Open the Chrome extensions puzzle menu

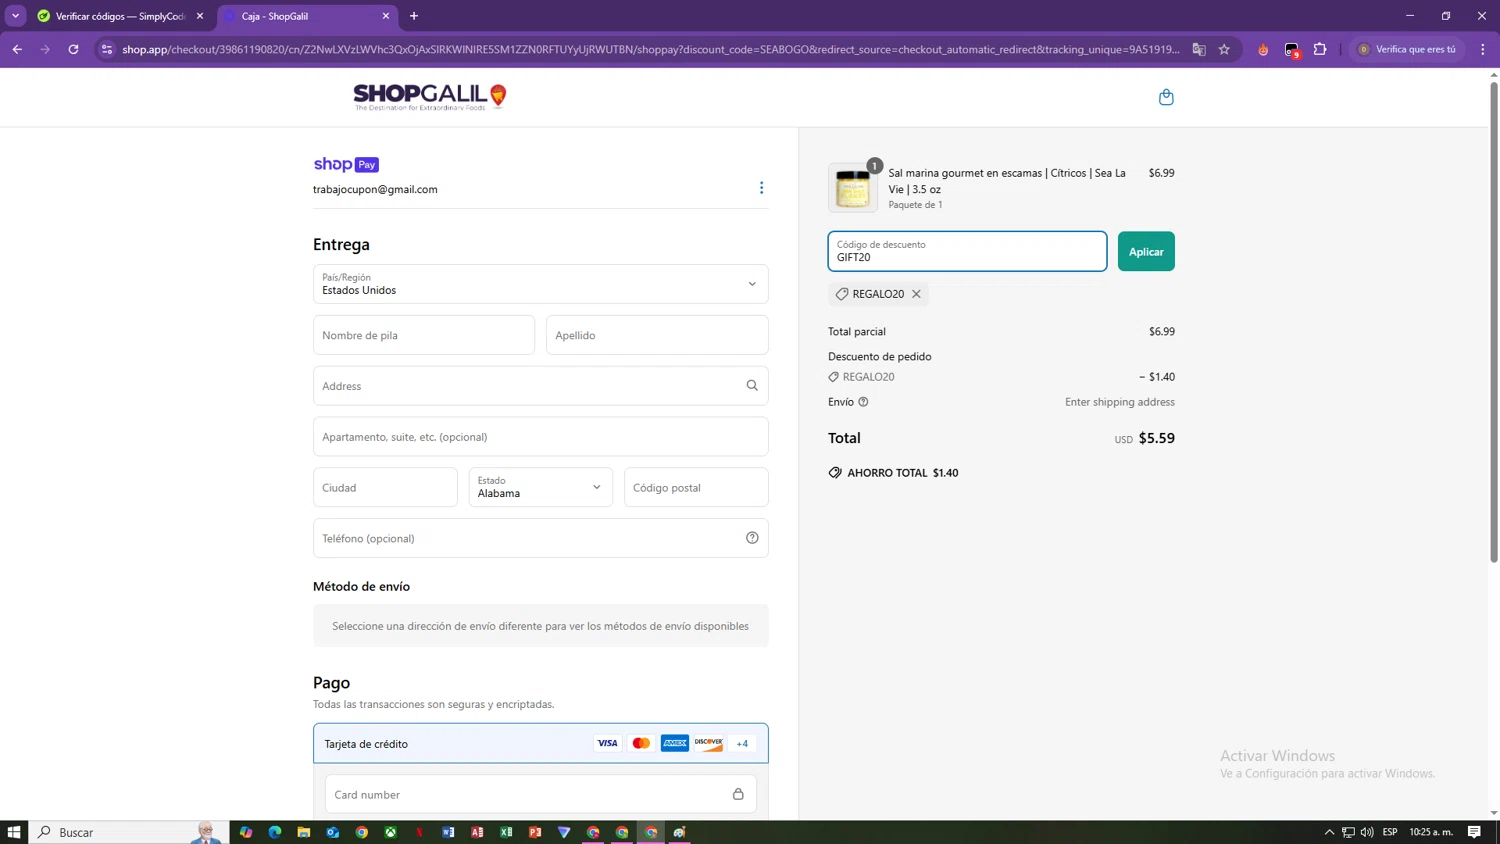pos(1320,49)
